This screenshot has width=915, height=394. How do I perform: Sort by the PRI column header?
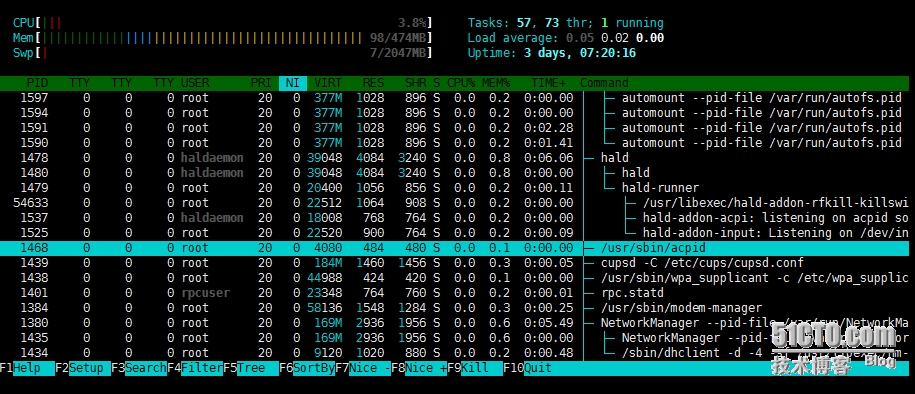coord(261,83)
